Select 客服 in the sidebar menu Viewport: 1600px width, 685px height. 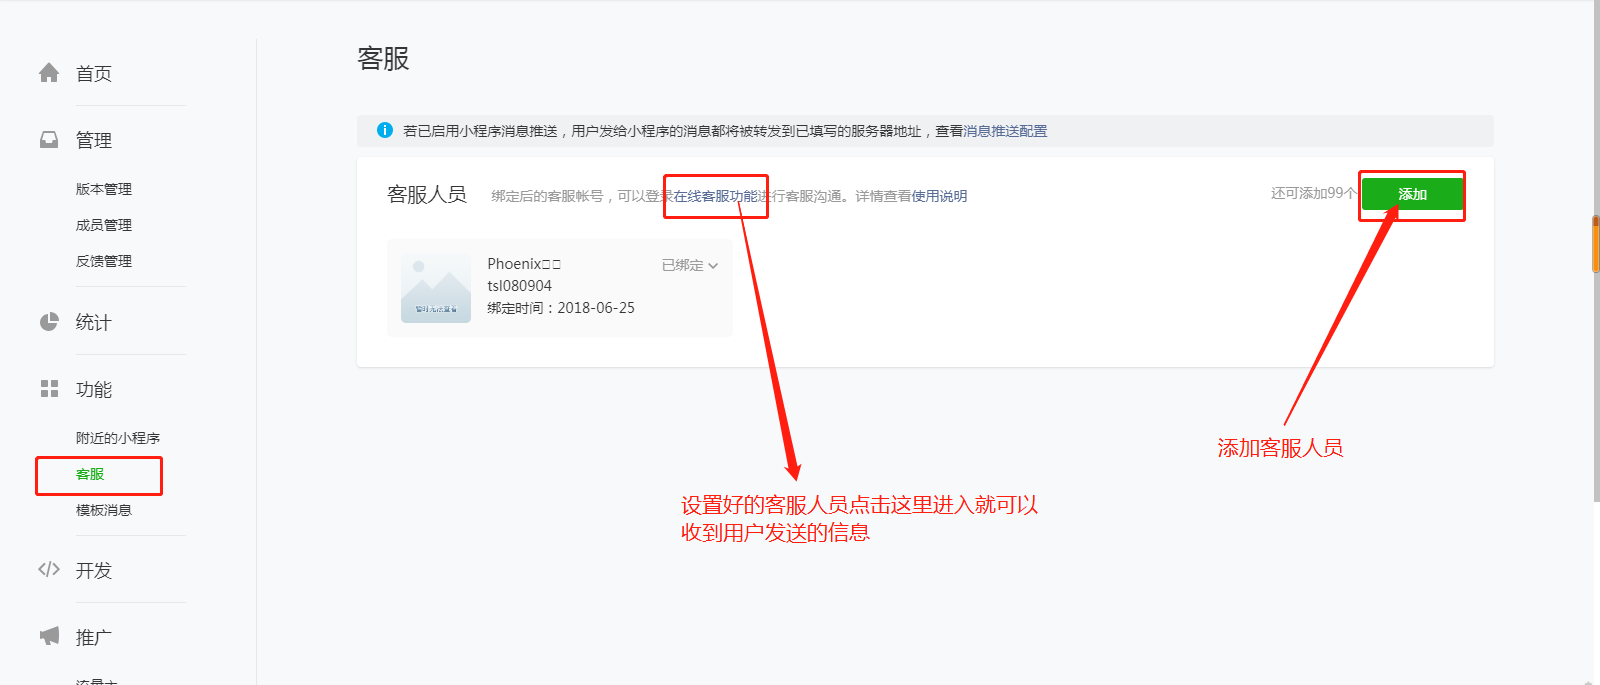pyautogui.click(x=90, y=474)
